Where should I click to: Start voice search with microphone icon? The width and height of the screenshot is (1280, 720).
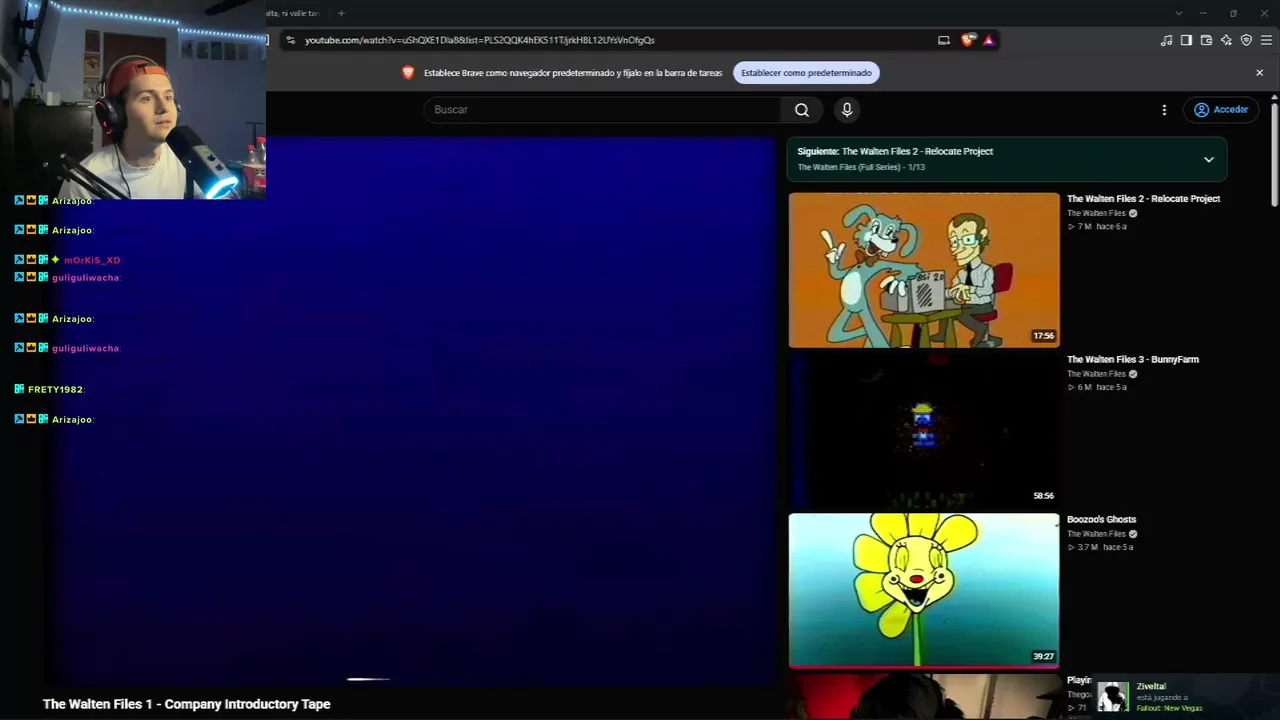click(x=847, y=110)
